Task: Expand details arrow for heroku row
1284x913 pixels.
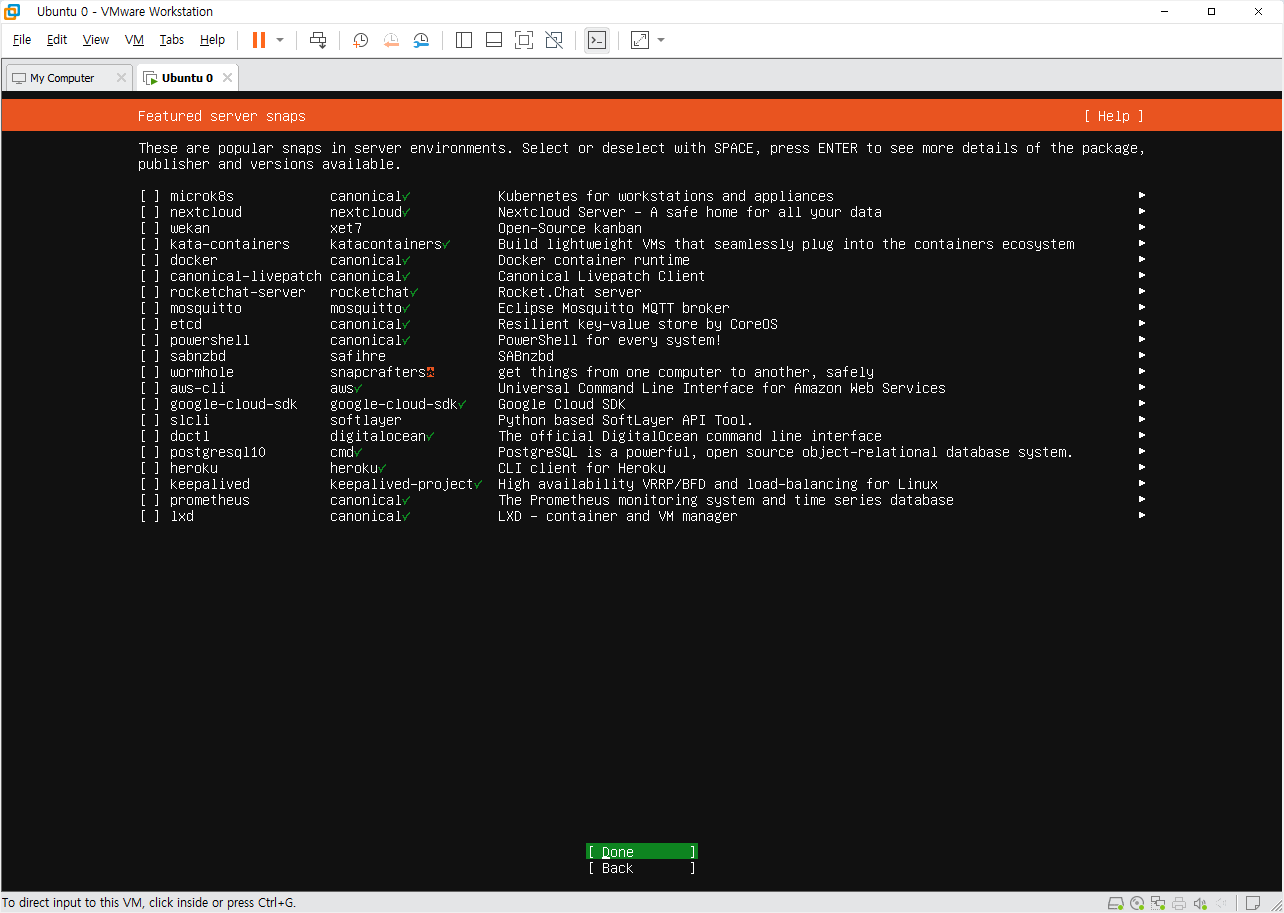Action: coord(1142,468)
